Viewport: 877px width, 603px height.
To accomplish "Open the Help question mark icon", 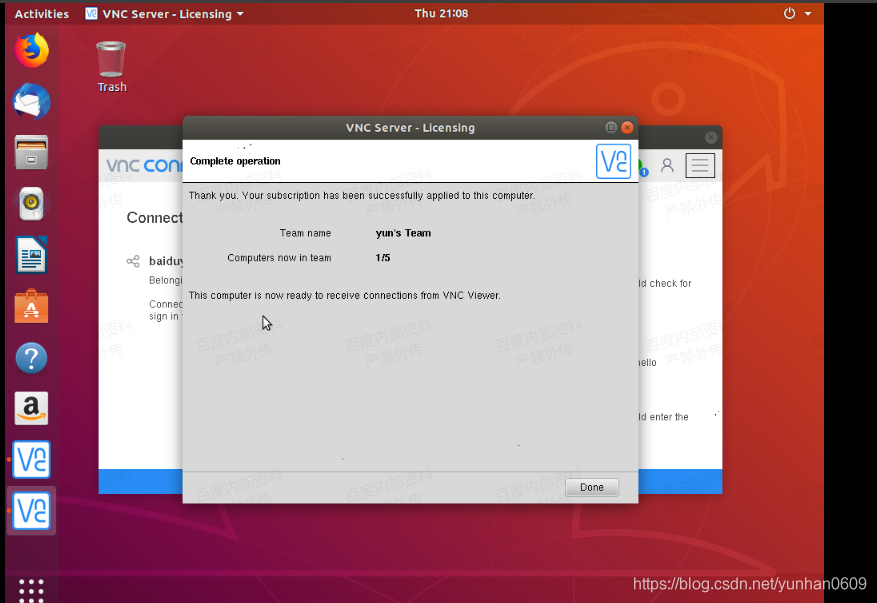I will (31, 357).
